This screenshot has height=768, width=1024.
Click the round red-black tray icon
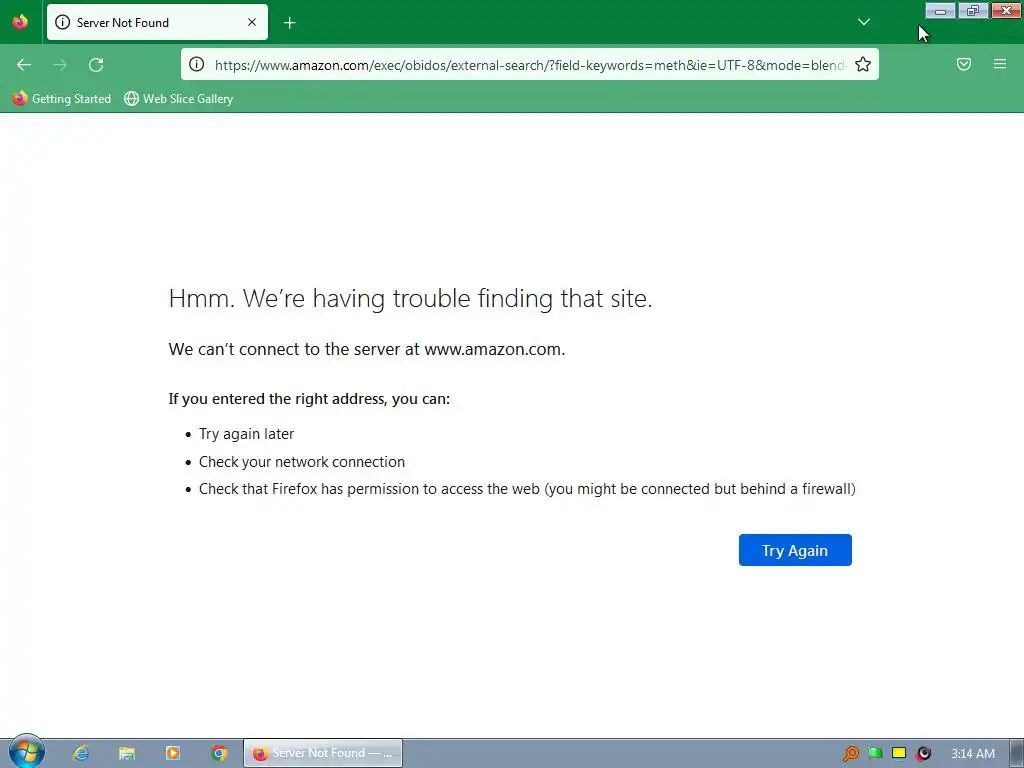click(x=923, y=754)
